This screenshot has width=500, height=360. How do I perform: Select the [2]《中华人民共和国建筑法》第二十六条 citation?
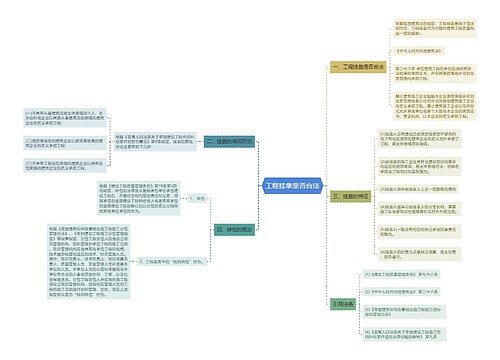point(402,292)
